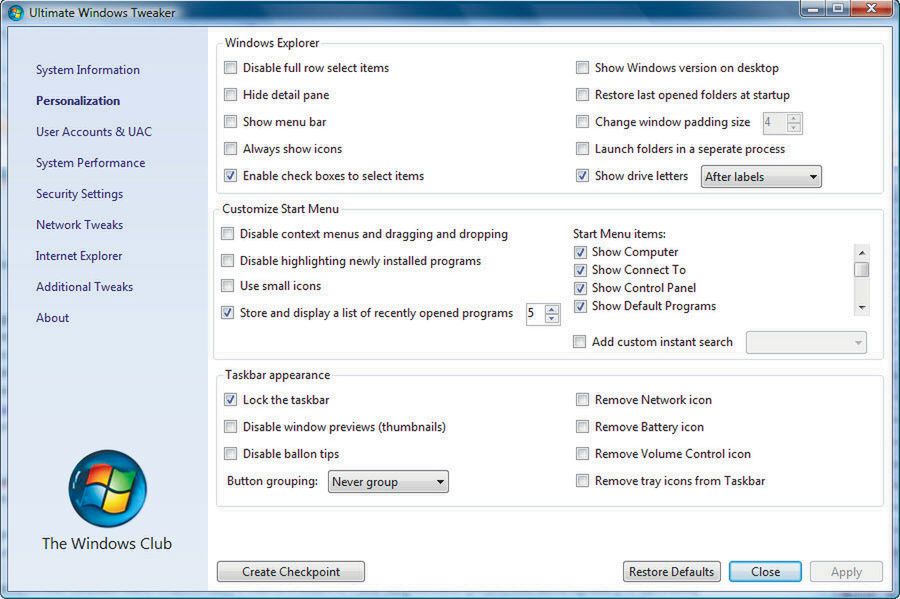Open the custom instant search dropdown

coord(806,343)
